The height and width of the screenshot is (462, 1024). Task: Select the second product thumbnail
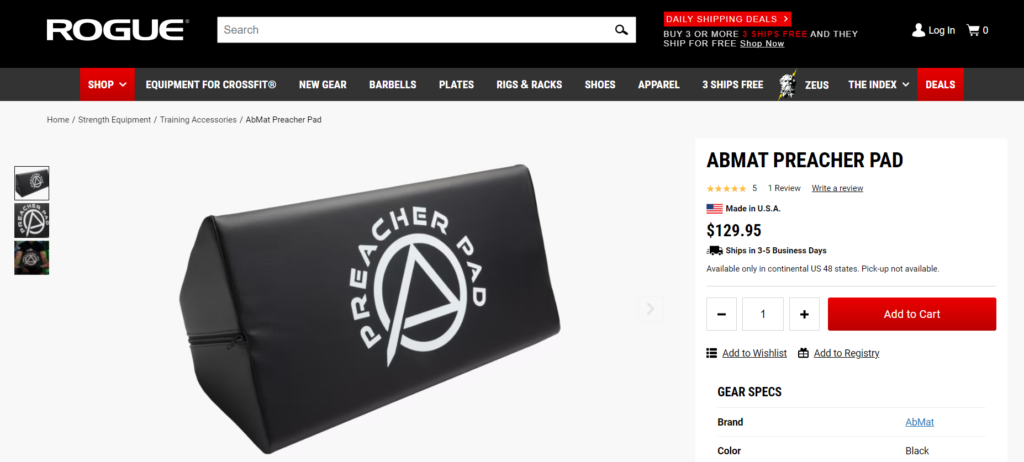click(31, 220)
